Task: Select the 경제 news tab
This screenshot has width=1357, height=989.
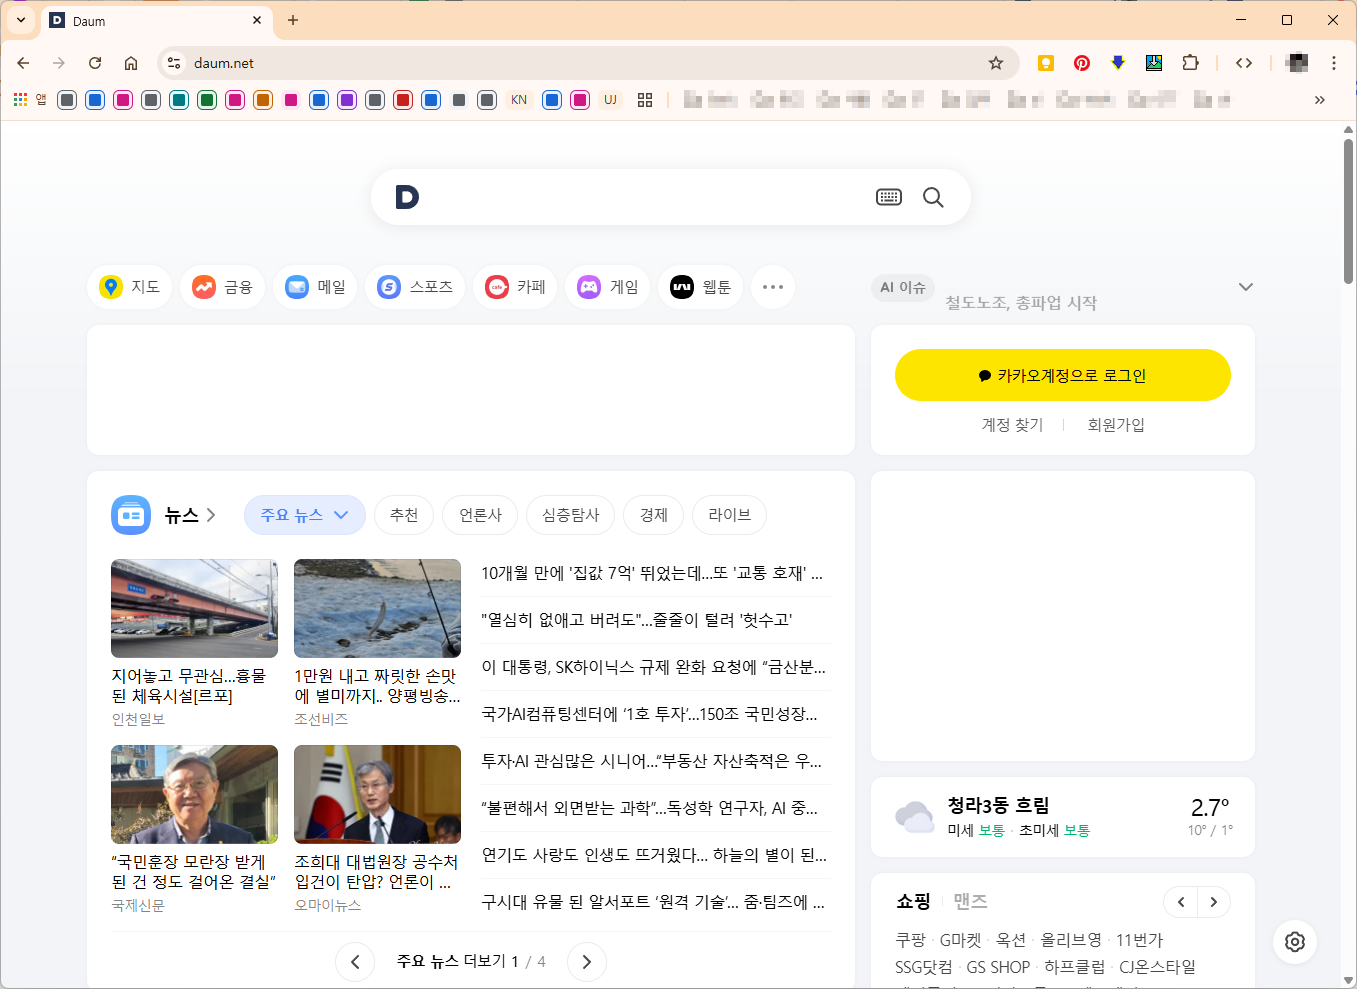Action: 654,515
